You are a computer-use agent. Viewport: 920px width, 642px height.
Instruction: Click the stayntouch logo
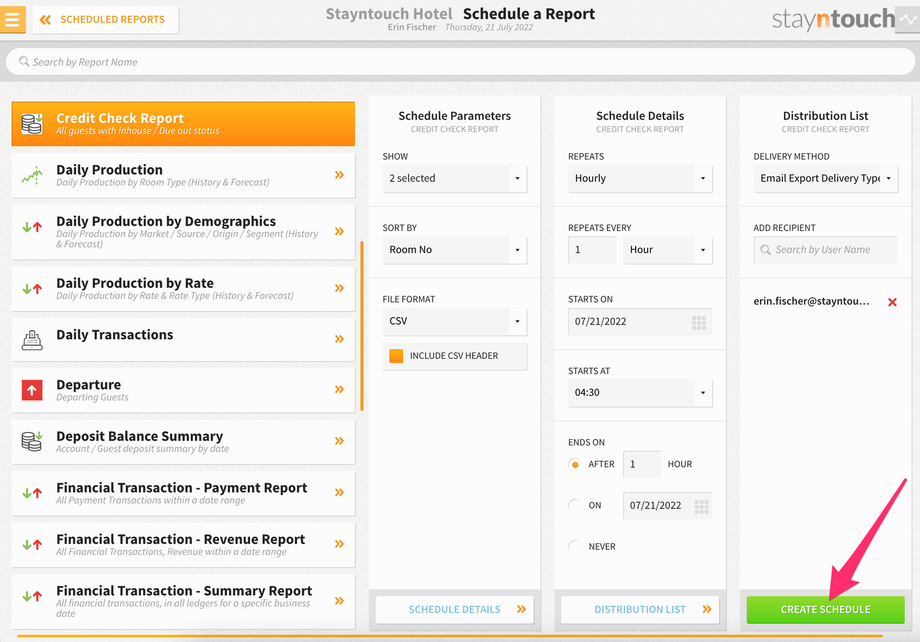coord(833,19)
